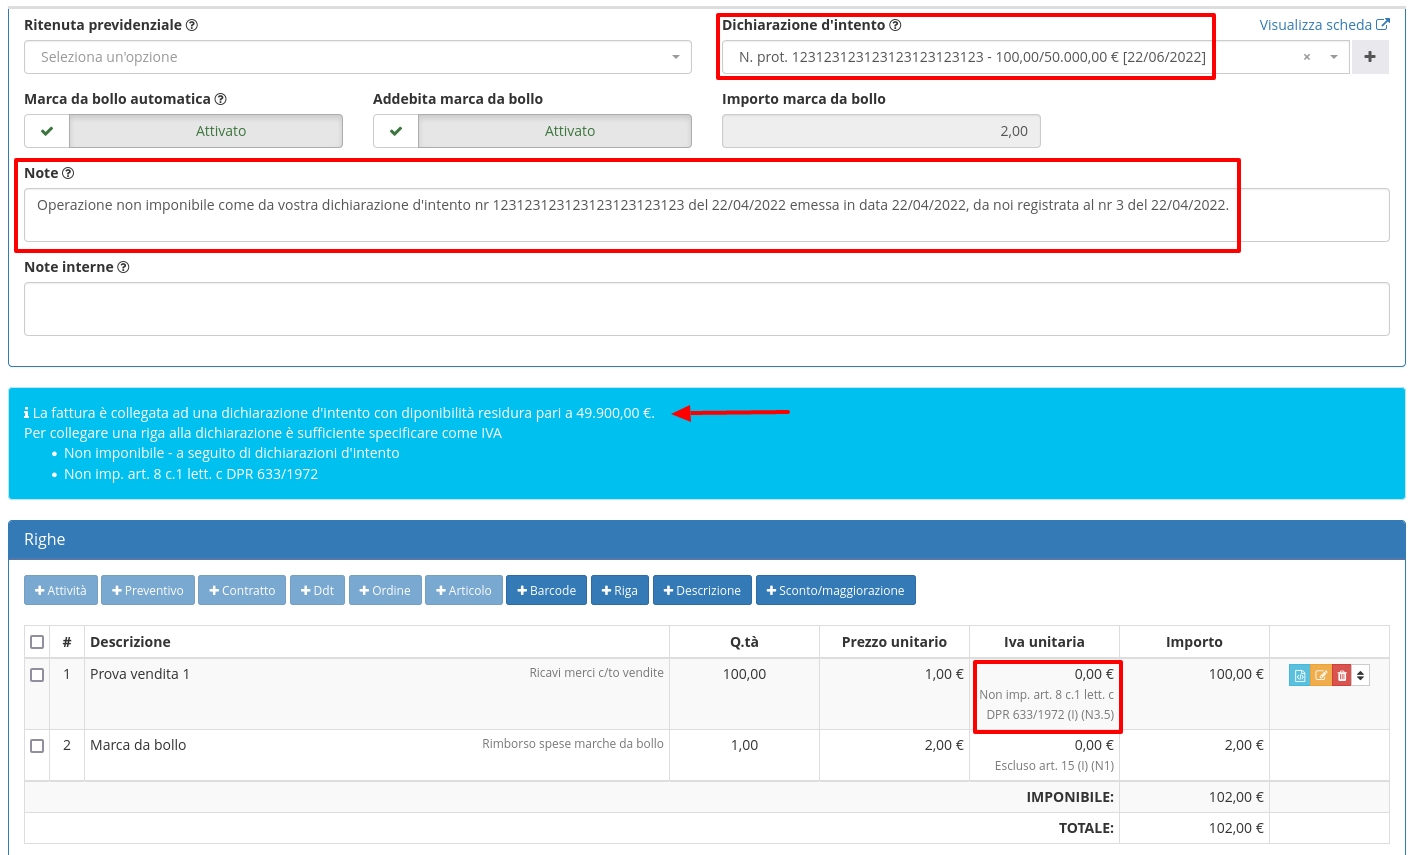Add a new Riga
Screen dimensions: 1410x855
[619, 590]
